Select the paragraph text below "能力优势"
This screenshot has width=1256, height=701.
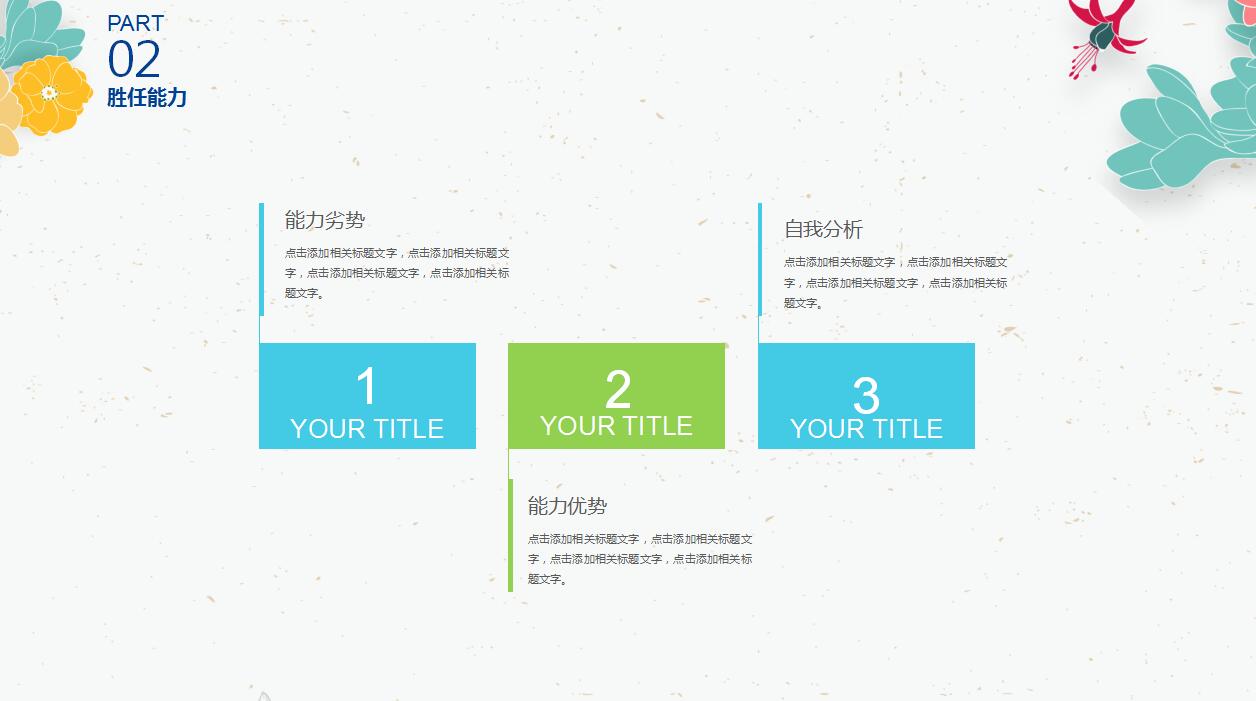click(x=640, y=559)
